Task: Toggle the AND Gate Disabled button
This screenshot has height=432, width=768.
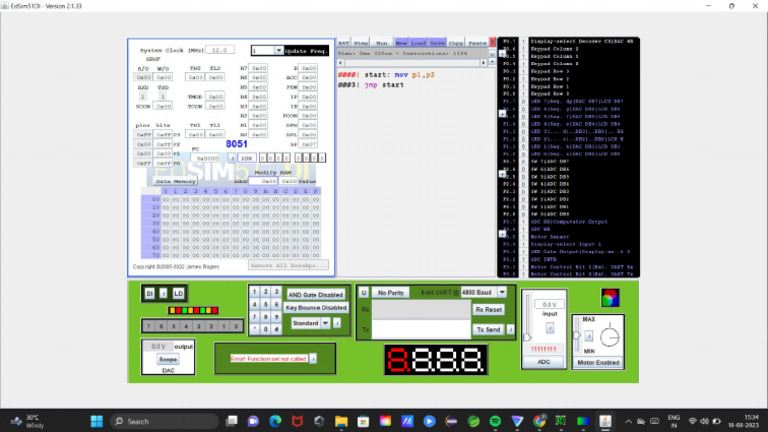Action: pos(315,294)
